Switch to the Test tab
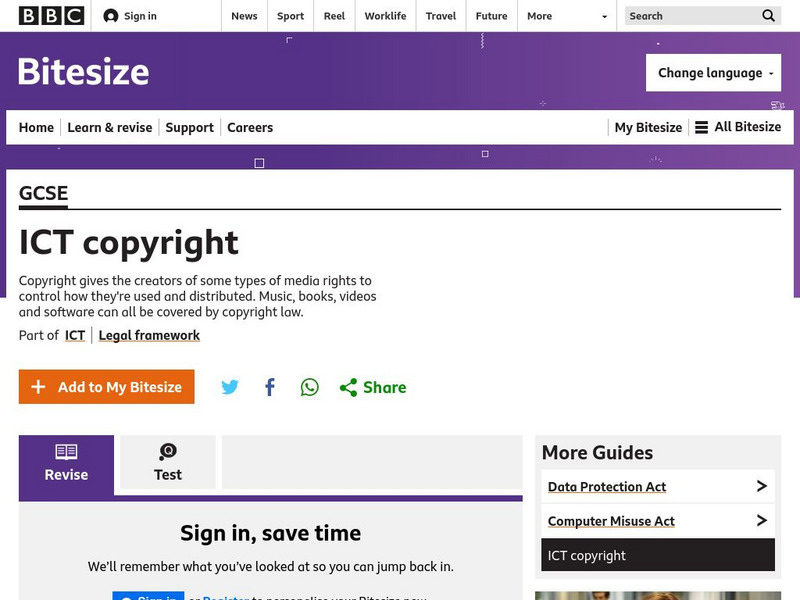Viewport: 800px width, 600px height. click(168, 462)
